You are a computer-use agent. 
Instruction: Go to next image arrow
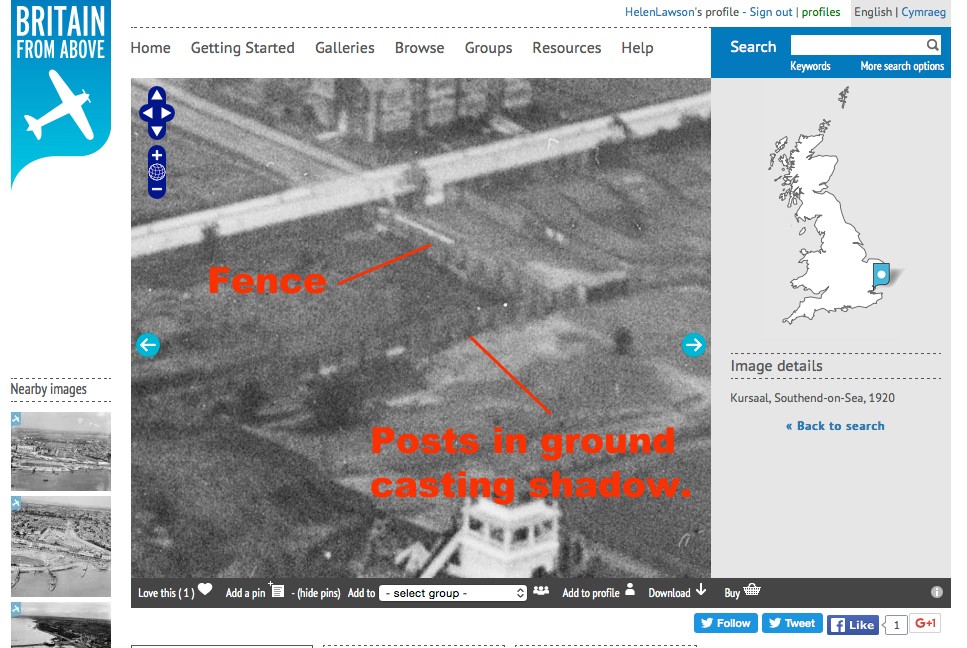[x=693, y=345]
